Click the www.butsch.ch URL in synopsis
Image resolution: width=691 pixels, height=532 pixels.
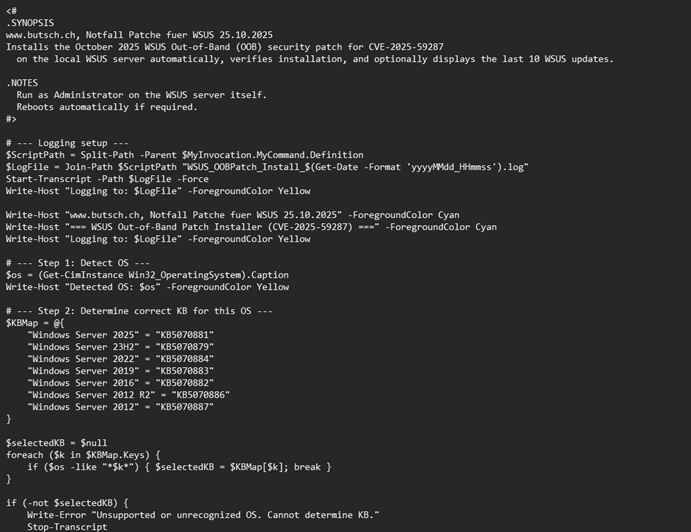[x=48, y=34]
